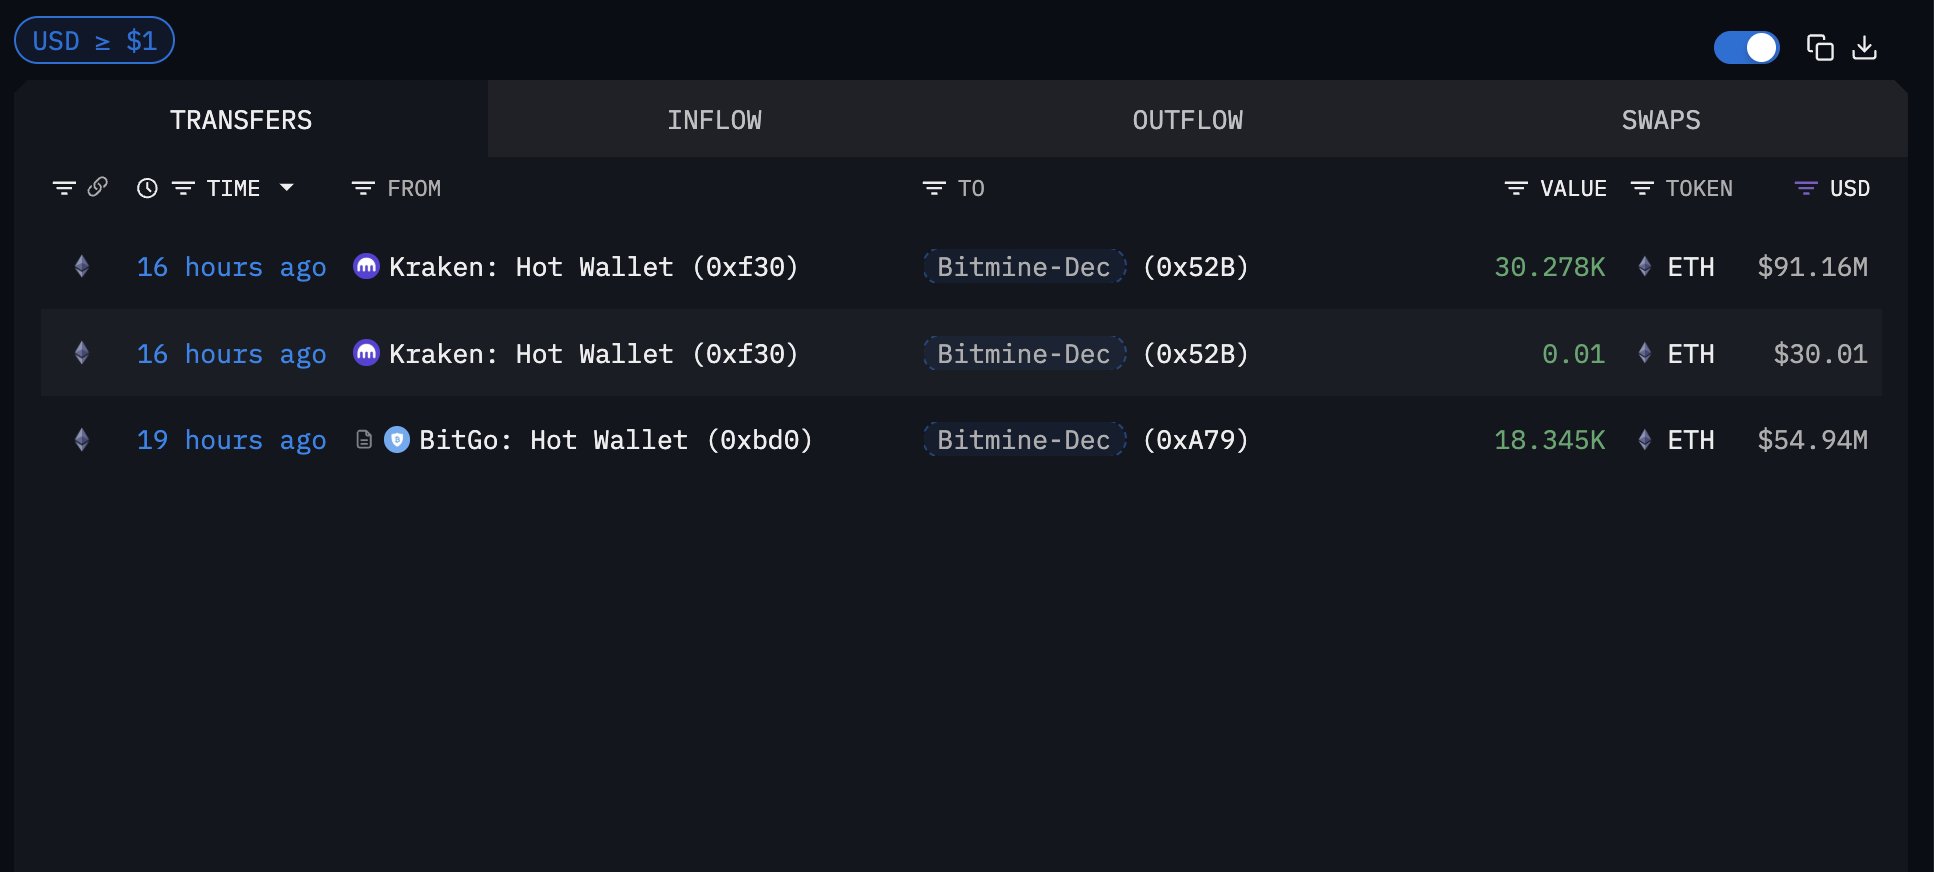Image resolution: width=1934 pixels, height=872 pixels.
Task: Click the download icon at top right
Action: point(1865,48)
